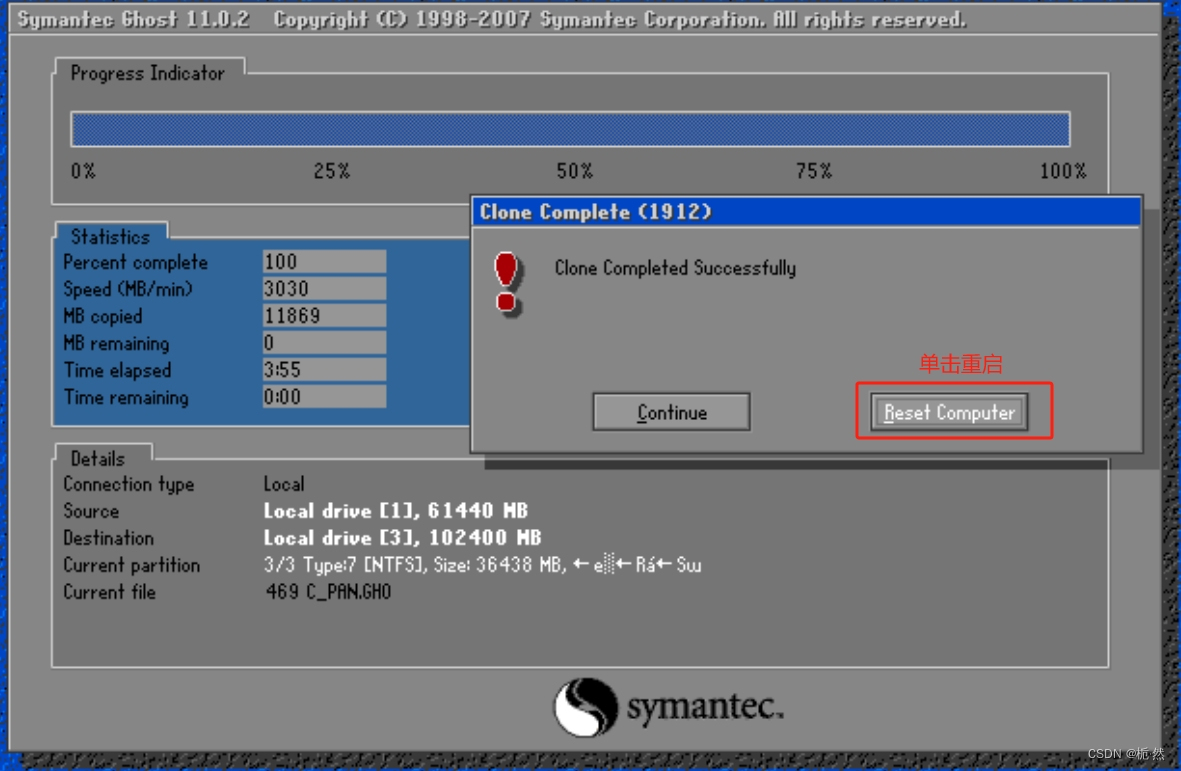Screen dimensions: 1181x771
Task: Select the Connection type label
Action: [x=129, y=484]
